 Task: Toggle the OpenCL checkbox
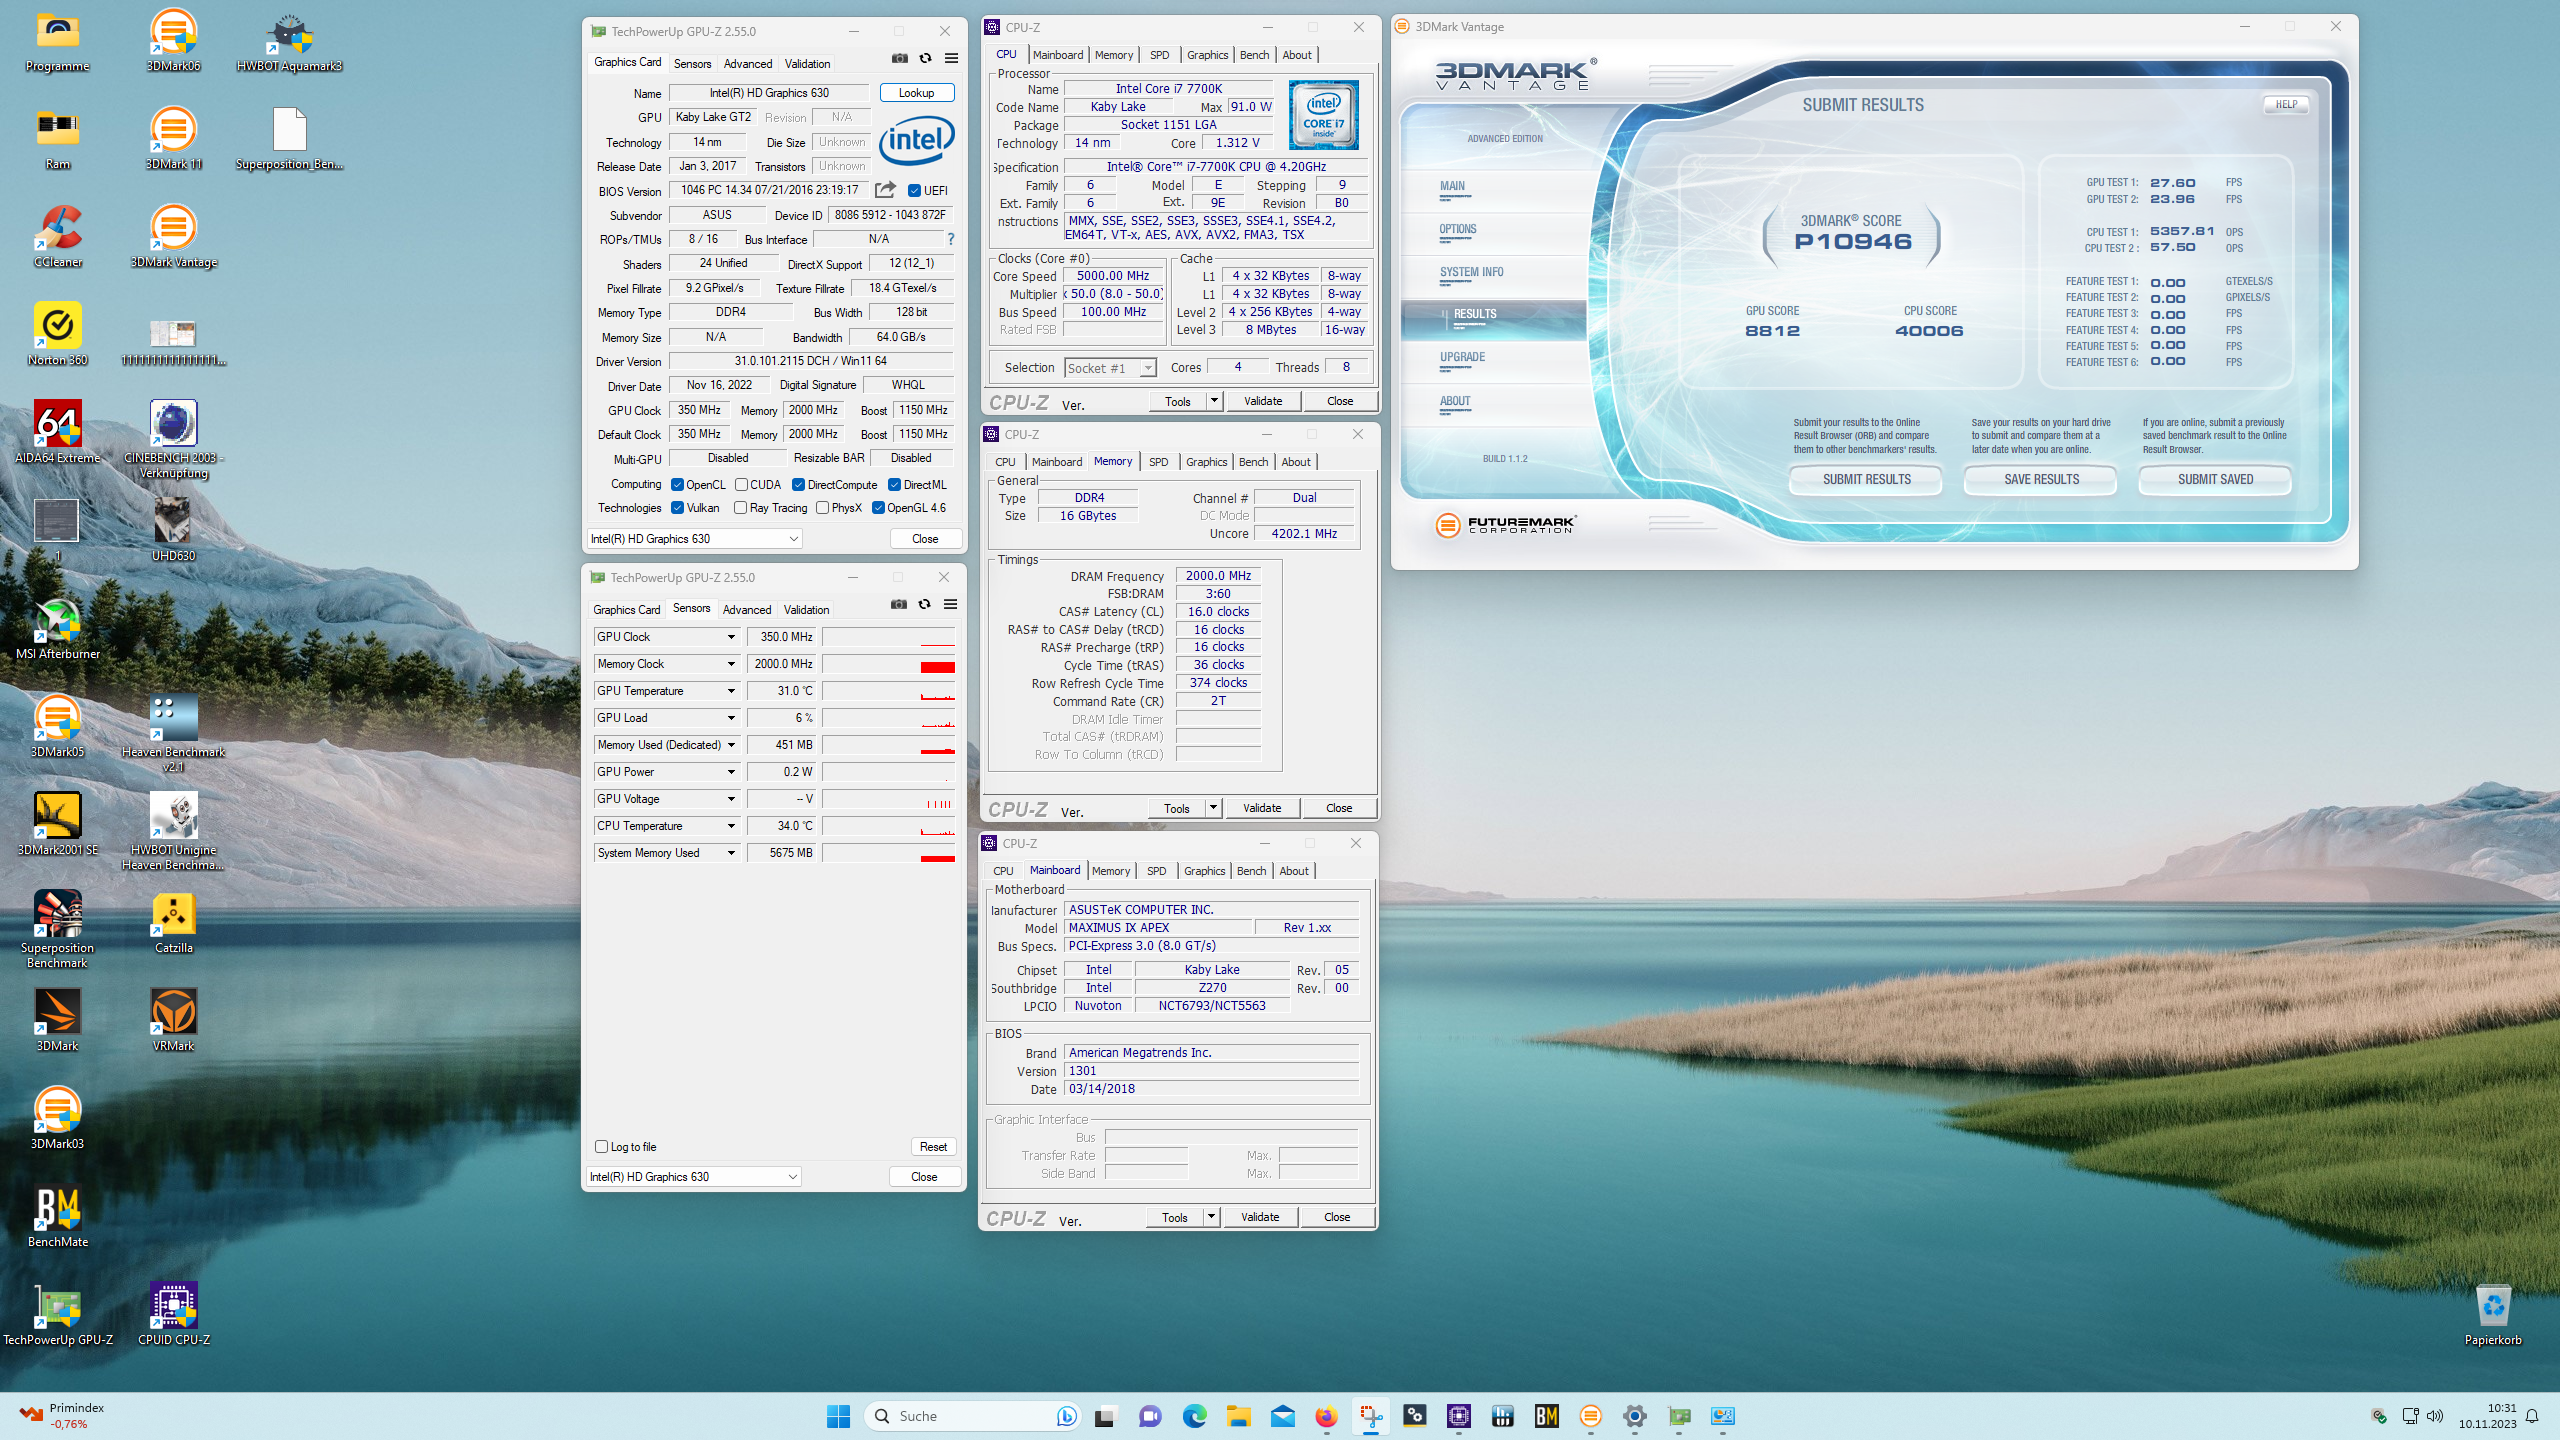(677, 485)
